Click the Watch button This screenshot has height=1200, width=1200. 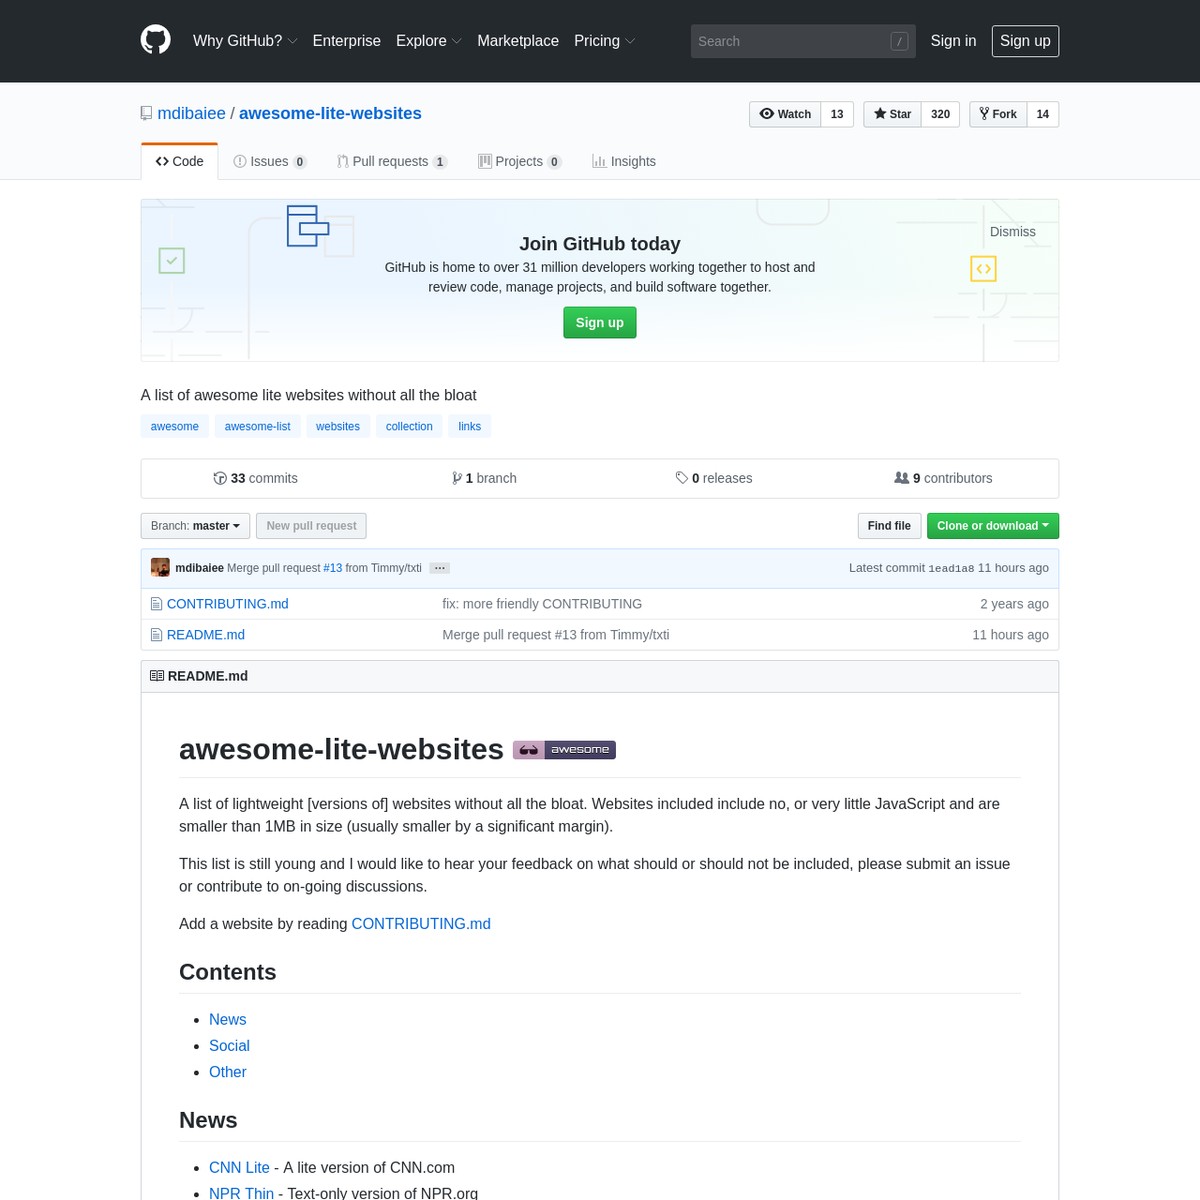[x=785, y=114]
